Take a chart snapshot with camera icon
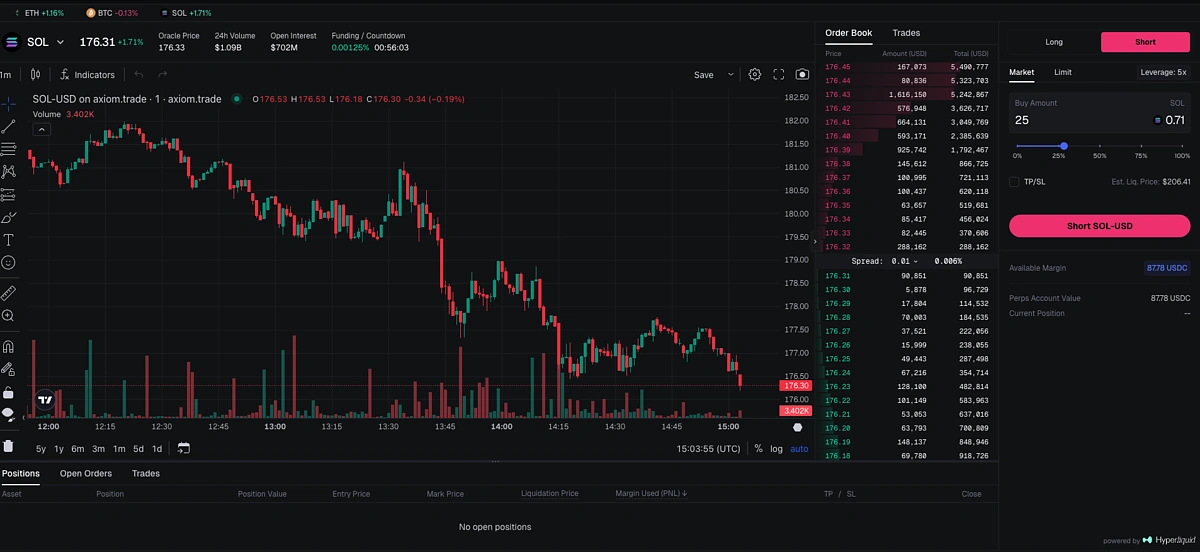Image resolution: width=1200 pixels, height=552 pixels. [x=802, y=74]
